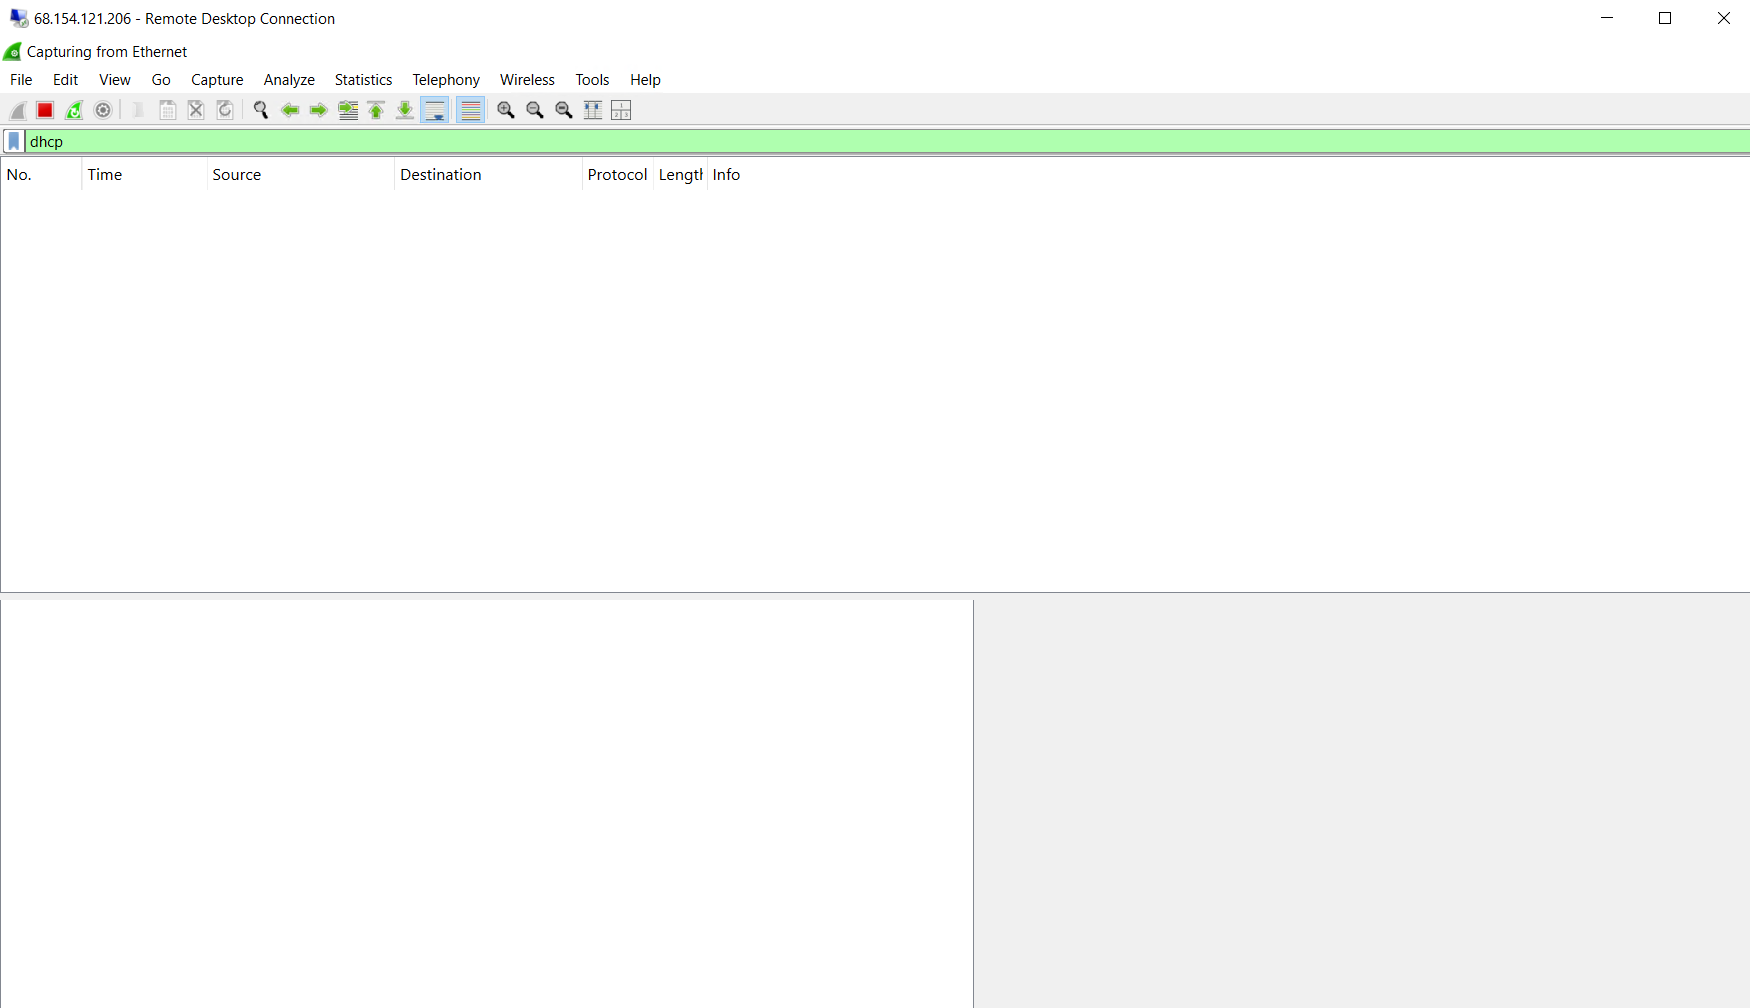Open the Telephony menu
1750x1008 pixels.
point(446,80)
